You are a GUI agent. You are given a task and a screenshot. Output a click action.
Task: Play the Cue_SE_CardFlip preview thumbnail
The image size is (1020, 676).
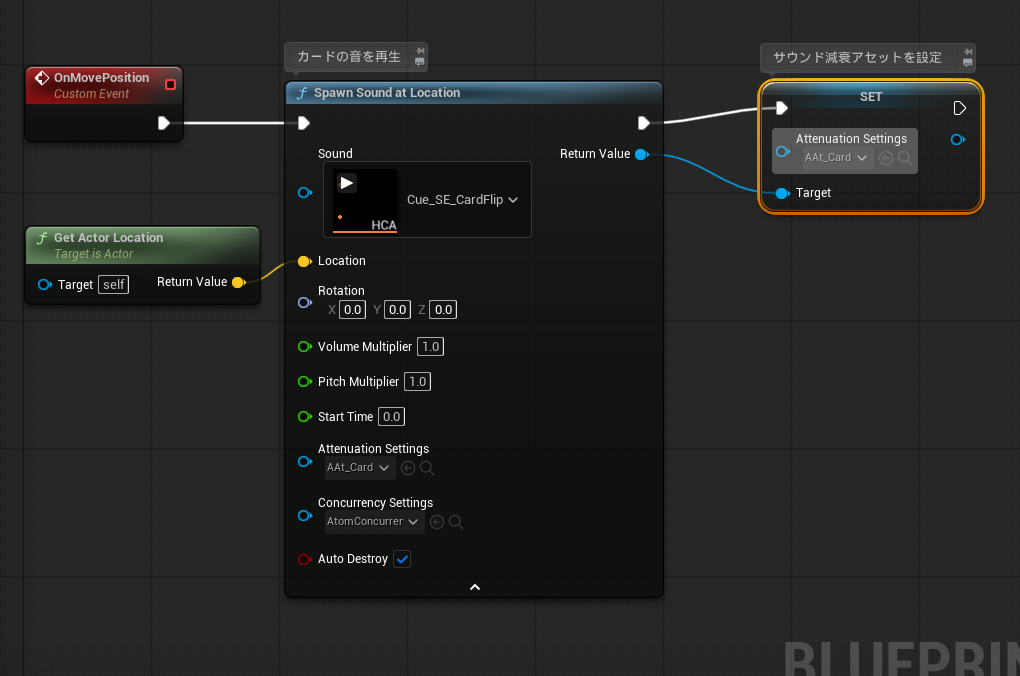pyautogui.click(x=347, y=183)
